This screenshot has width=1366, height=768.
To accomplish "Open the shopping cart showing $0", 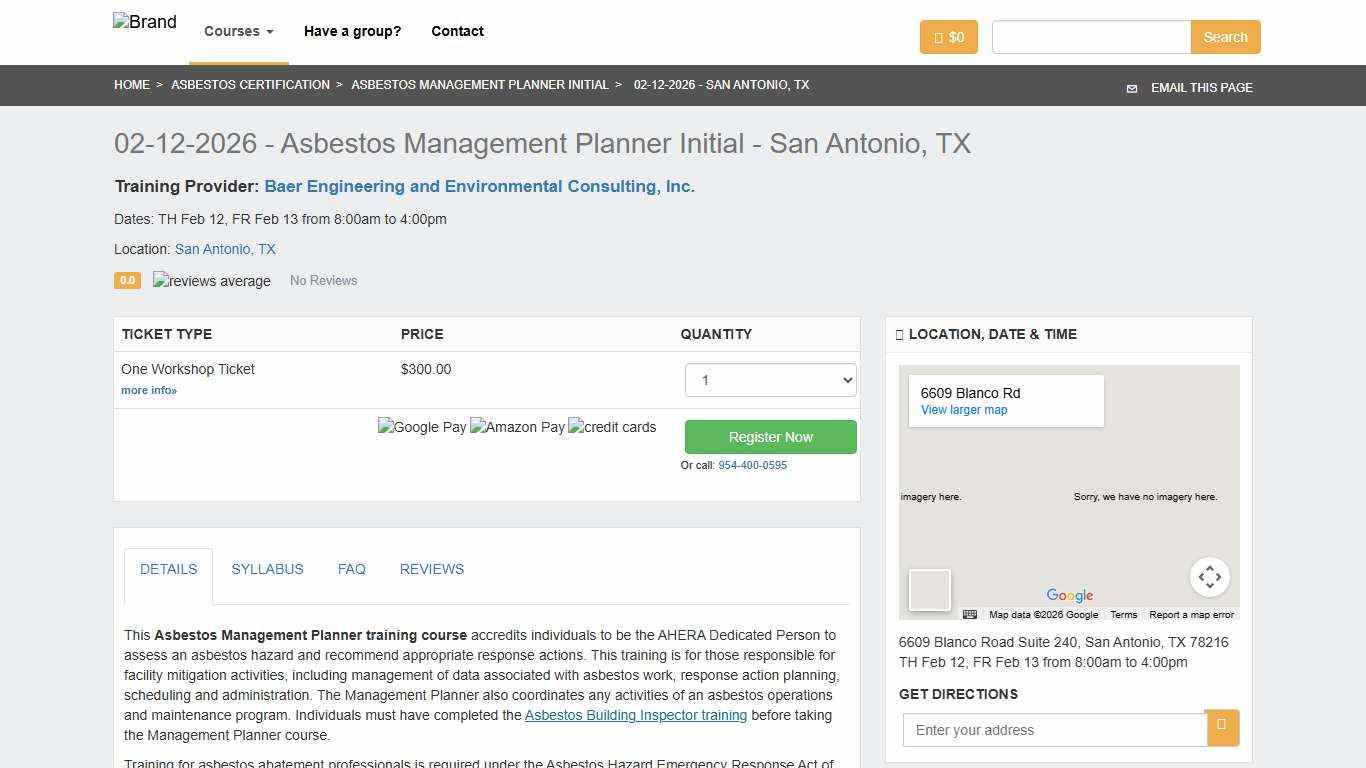I will (x=947, y=37).
